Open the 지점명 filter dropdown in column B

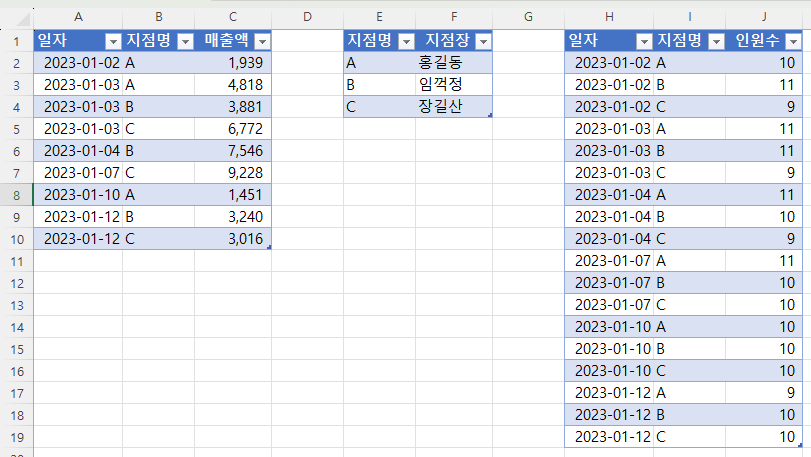185,41
